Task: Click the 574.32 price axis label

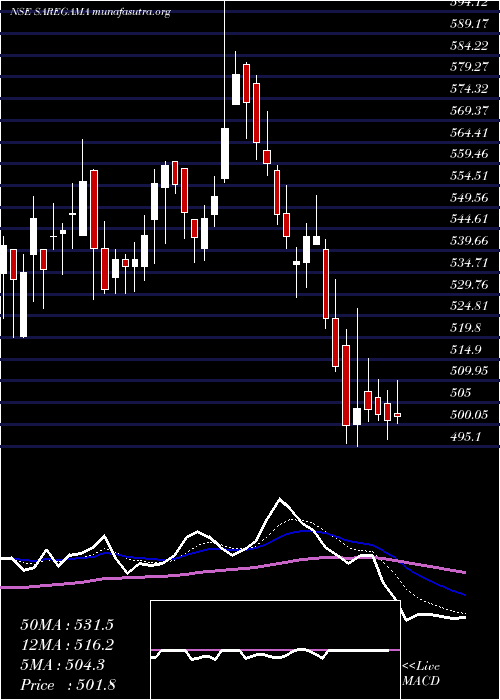Action: [468, 89]
